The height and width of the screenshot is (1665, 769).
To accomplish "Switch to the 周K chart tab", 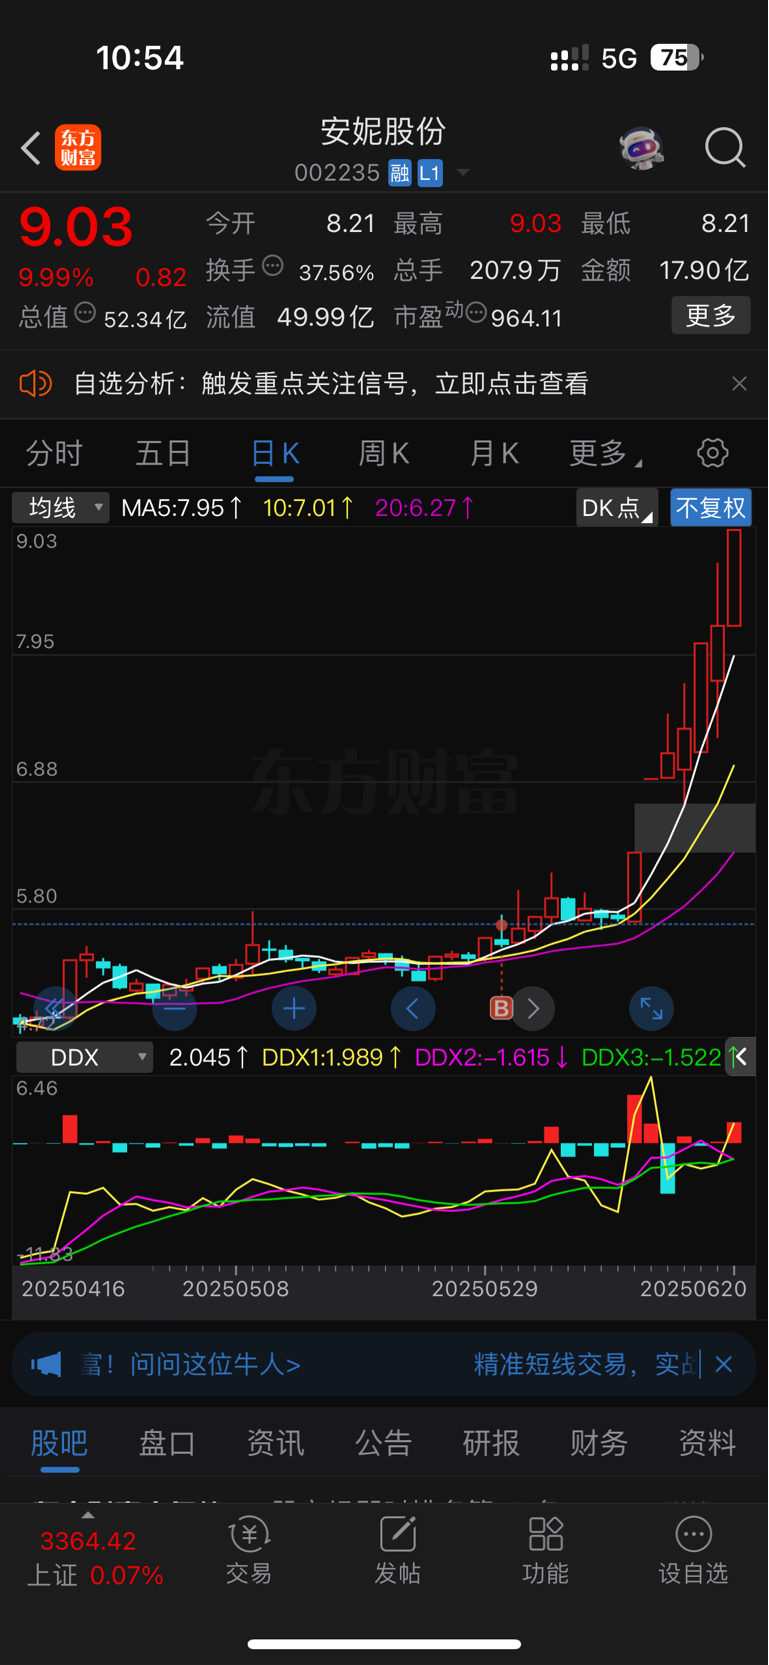I will coord(384,454).
